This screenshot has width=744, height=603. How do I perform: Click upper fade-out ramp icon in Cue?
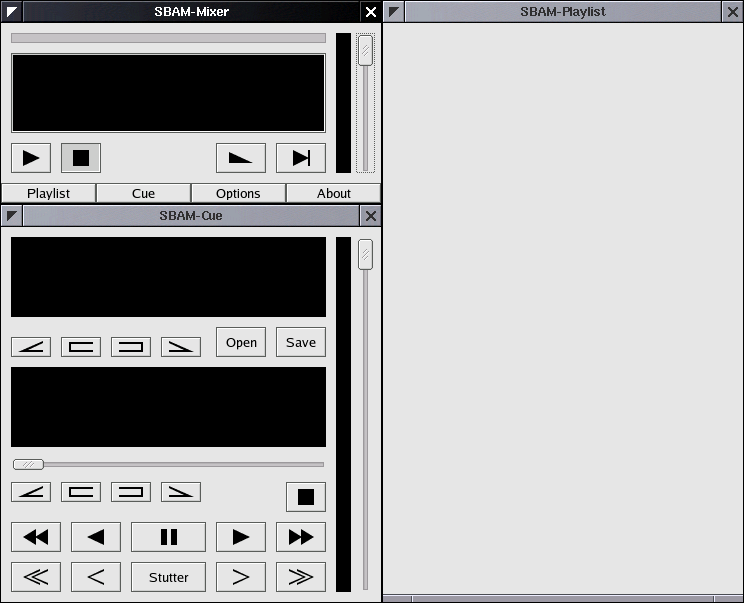181,347
